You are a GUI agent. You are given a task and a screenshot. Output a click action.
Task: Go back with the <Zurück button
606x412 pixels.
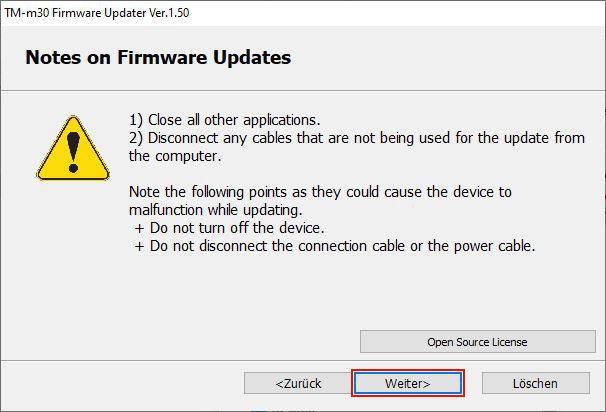click(299, 383)
